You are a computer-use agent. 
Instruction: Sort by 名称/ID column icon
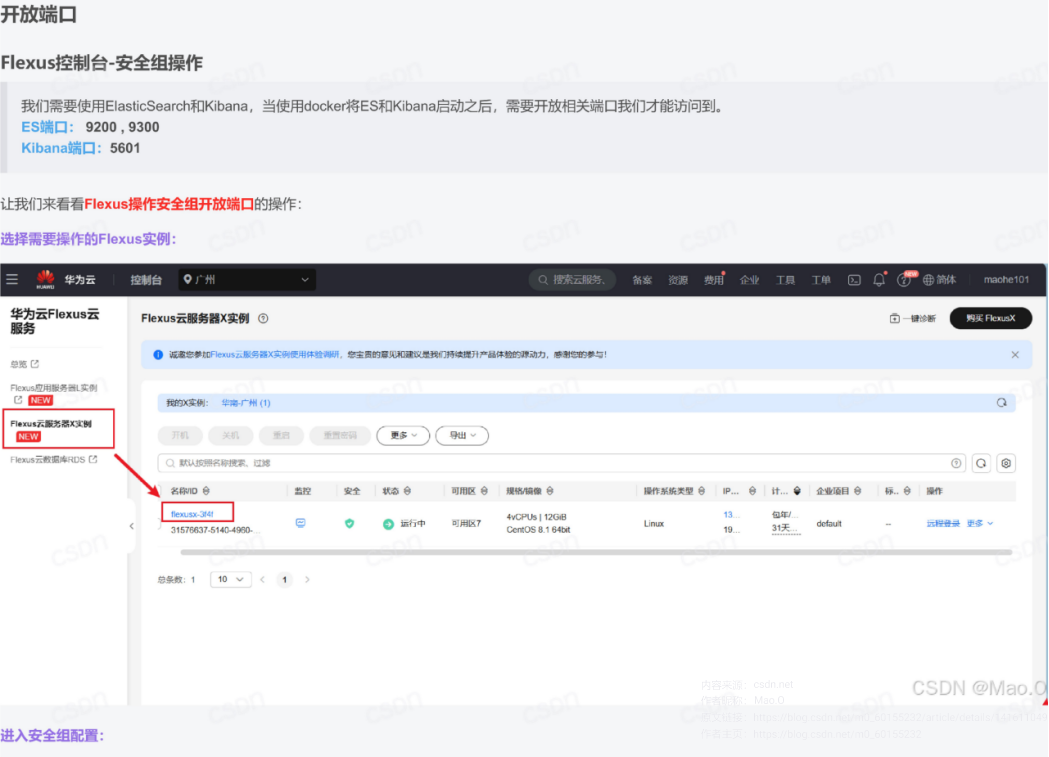click(206, 491)
